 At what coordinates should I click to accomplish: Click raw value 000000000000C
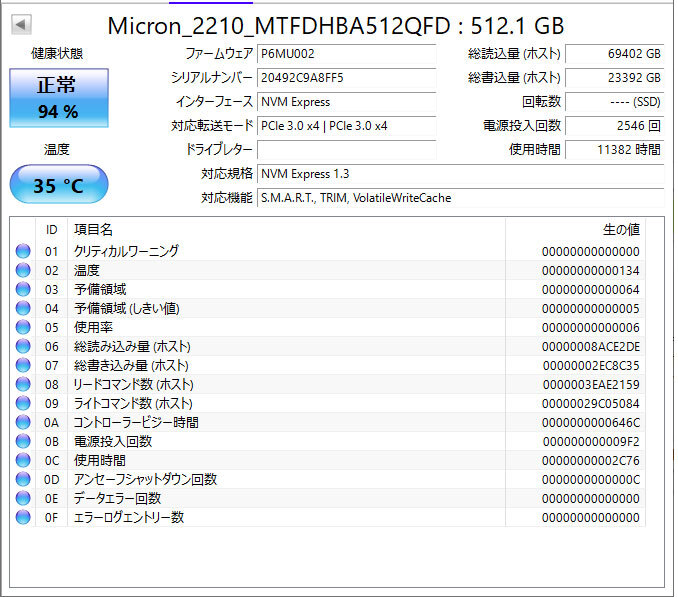pos(591,480)
